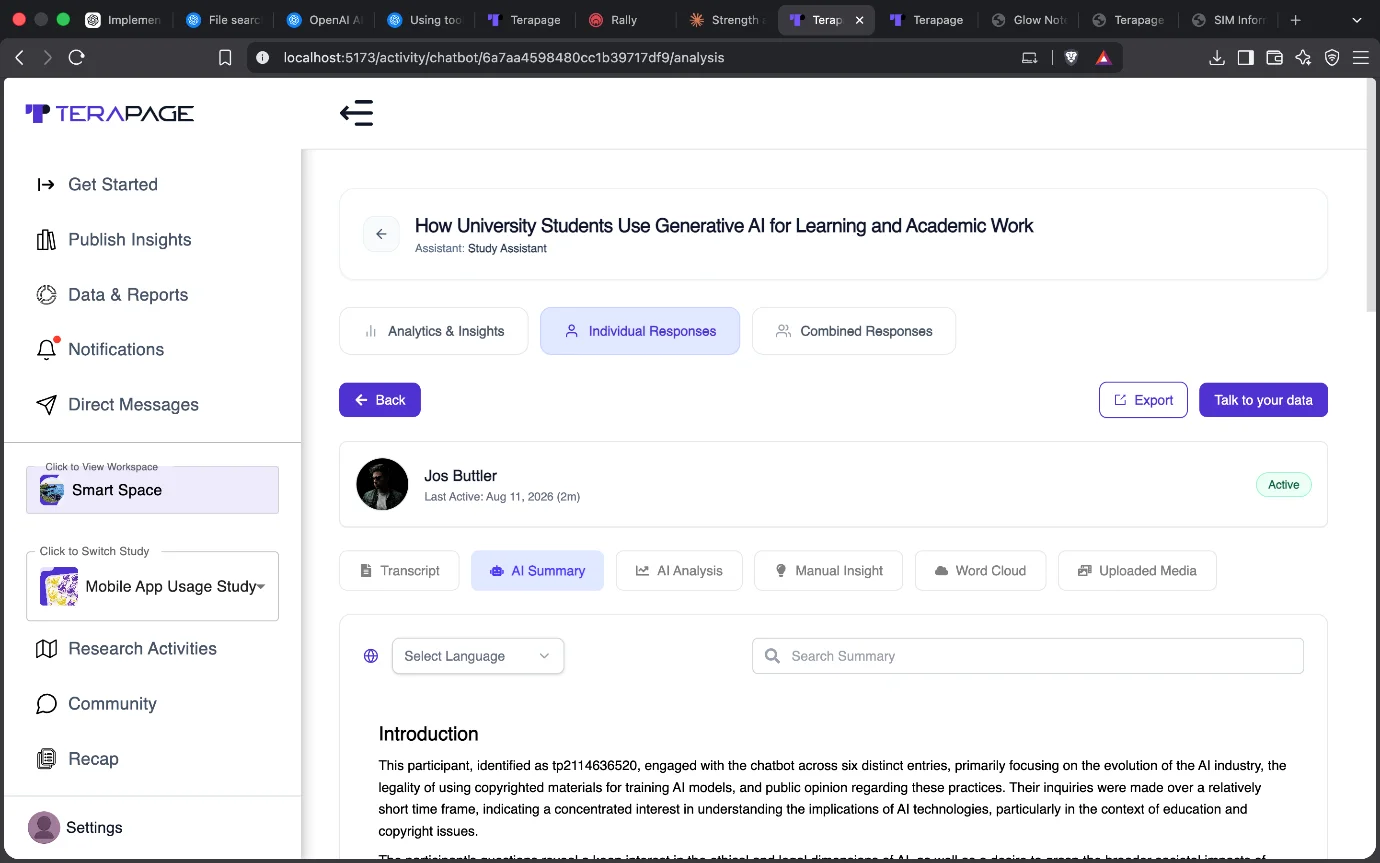Open the Select Language dropdown
Viewport: 1380px width, 863px height.
pos(478,656)
